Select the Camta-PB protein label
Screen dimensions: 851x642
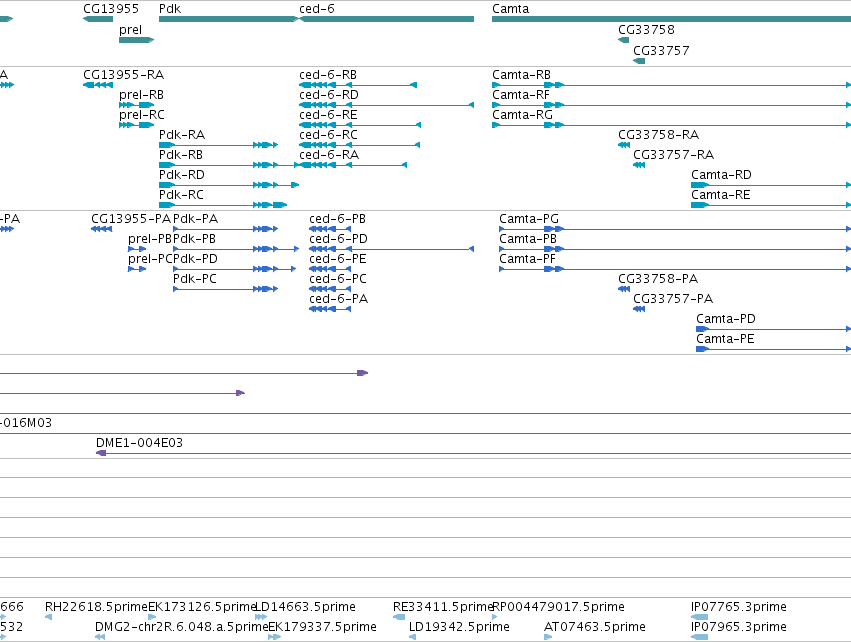[528, 239]
